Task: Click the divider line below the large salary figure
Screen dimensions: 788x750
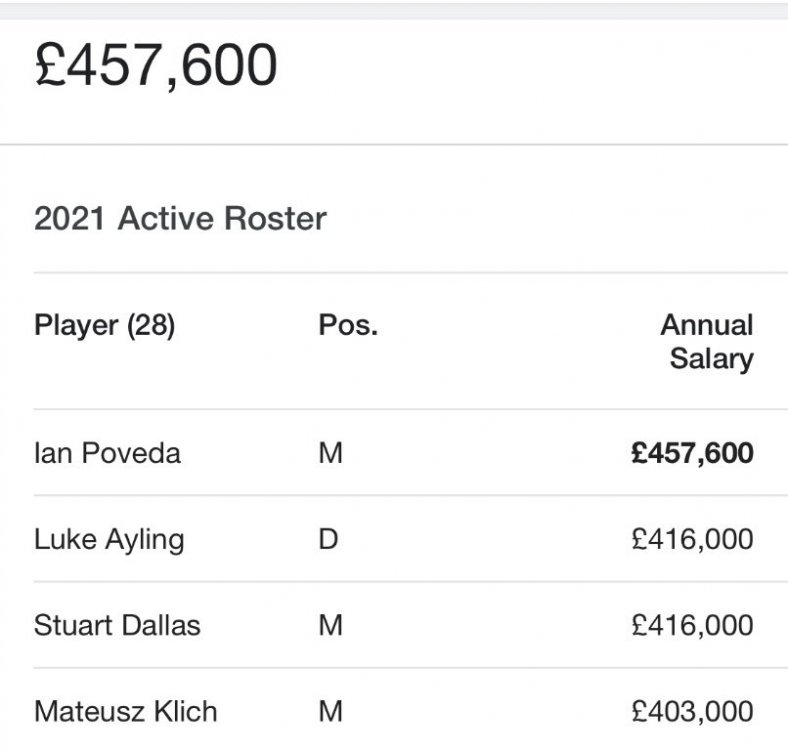Action: point(394,145)
